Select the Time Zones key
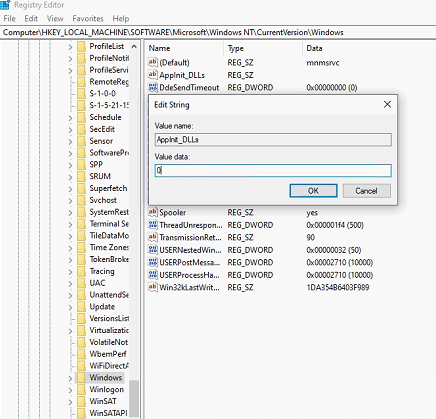436x419 pixels. click(109, 247)
